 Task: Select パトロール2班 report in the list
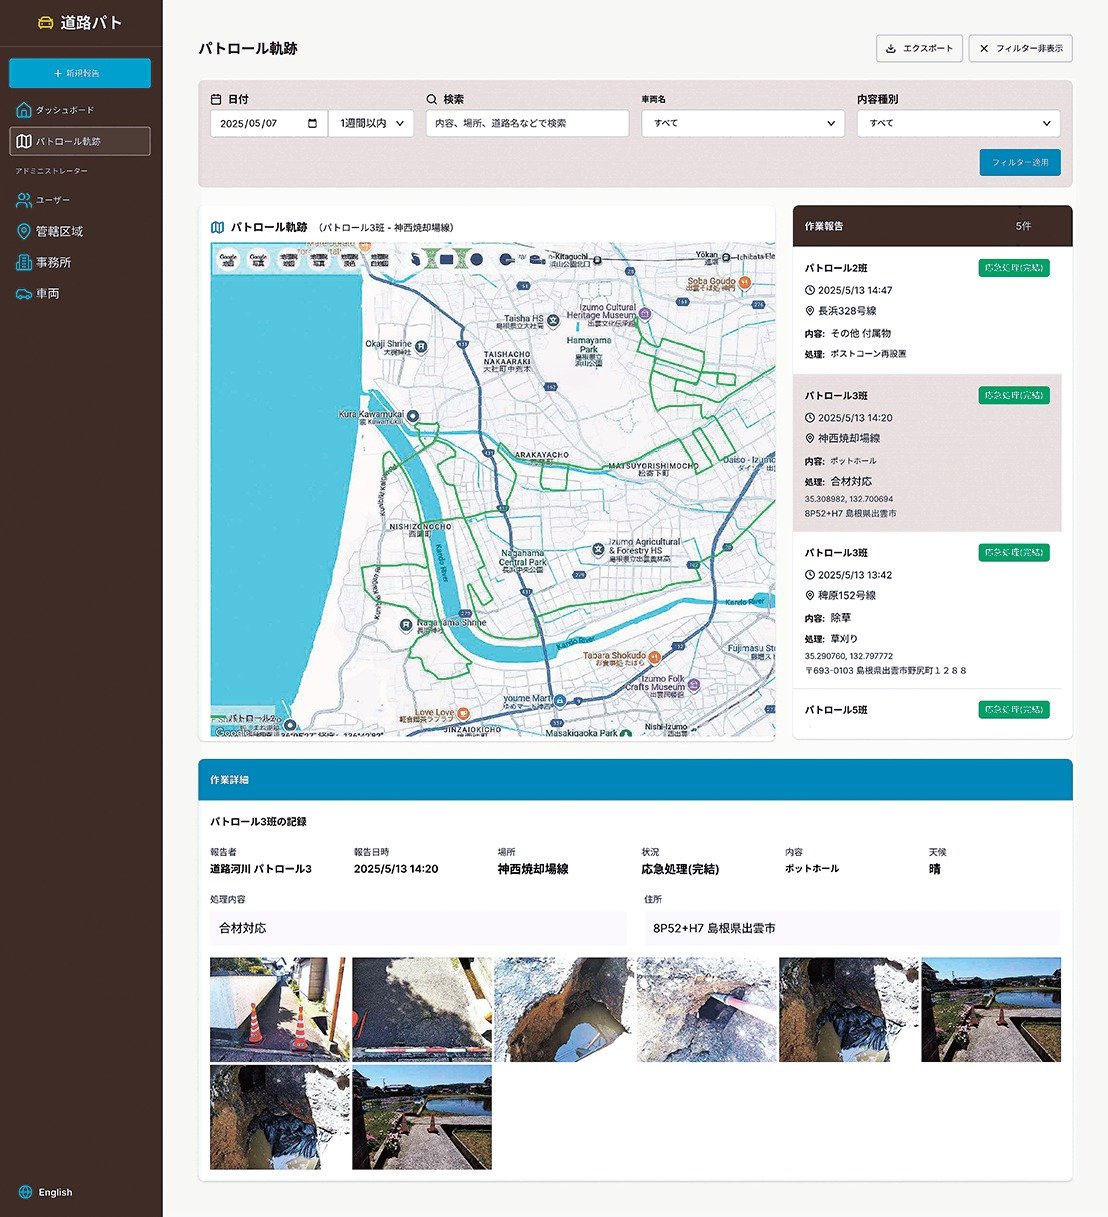(x=926, y=310)
